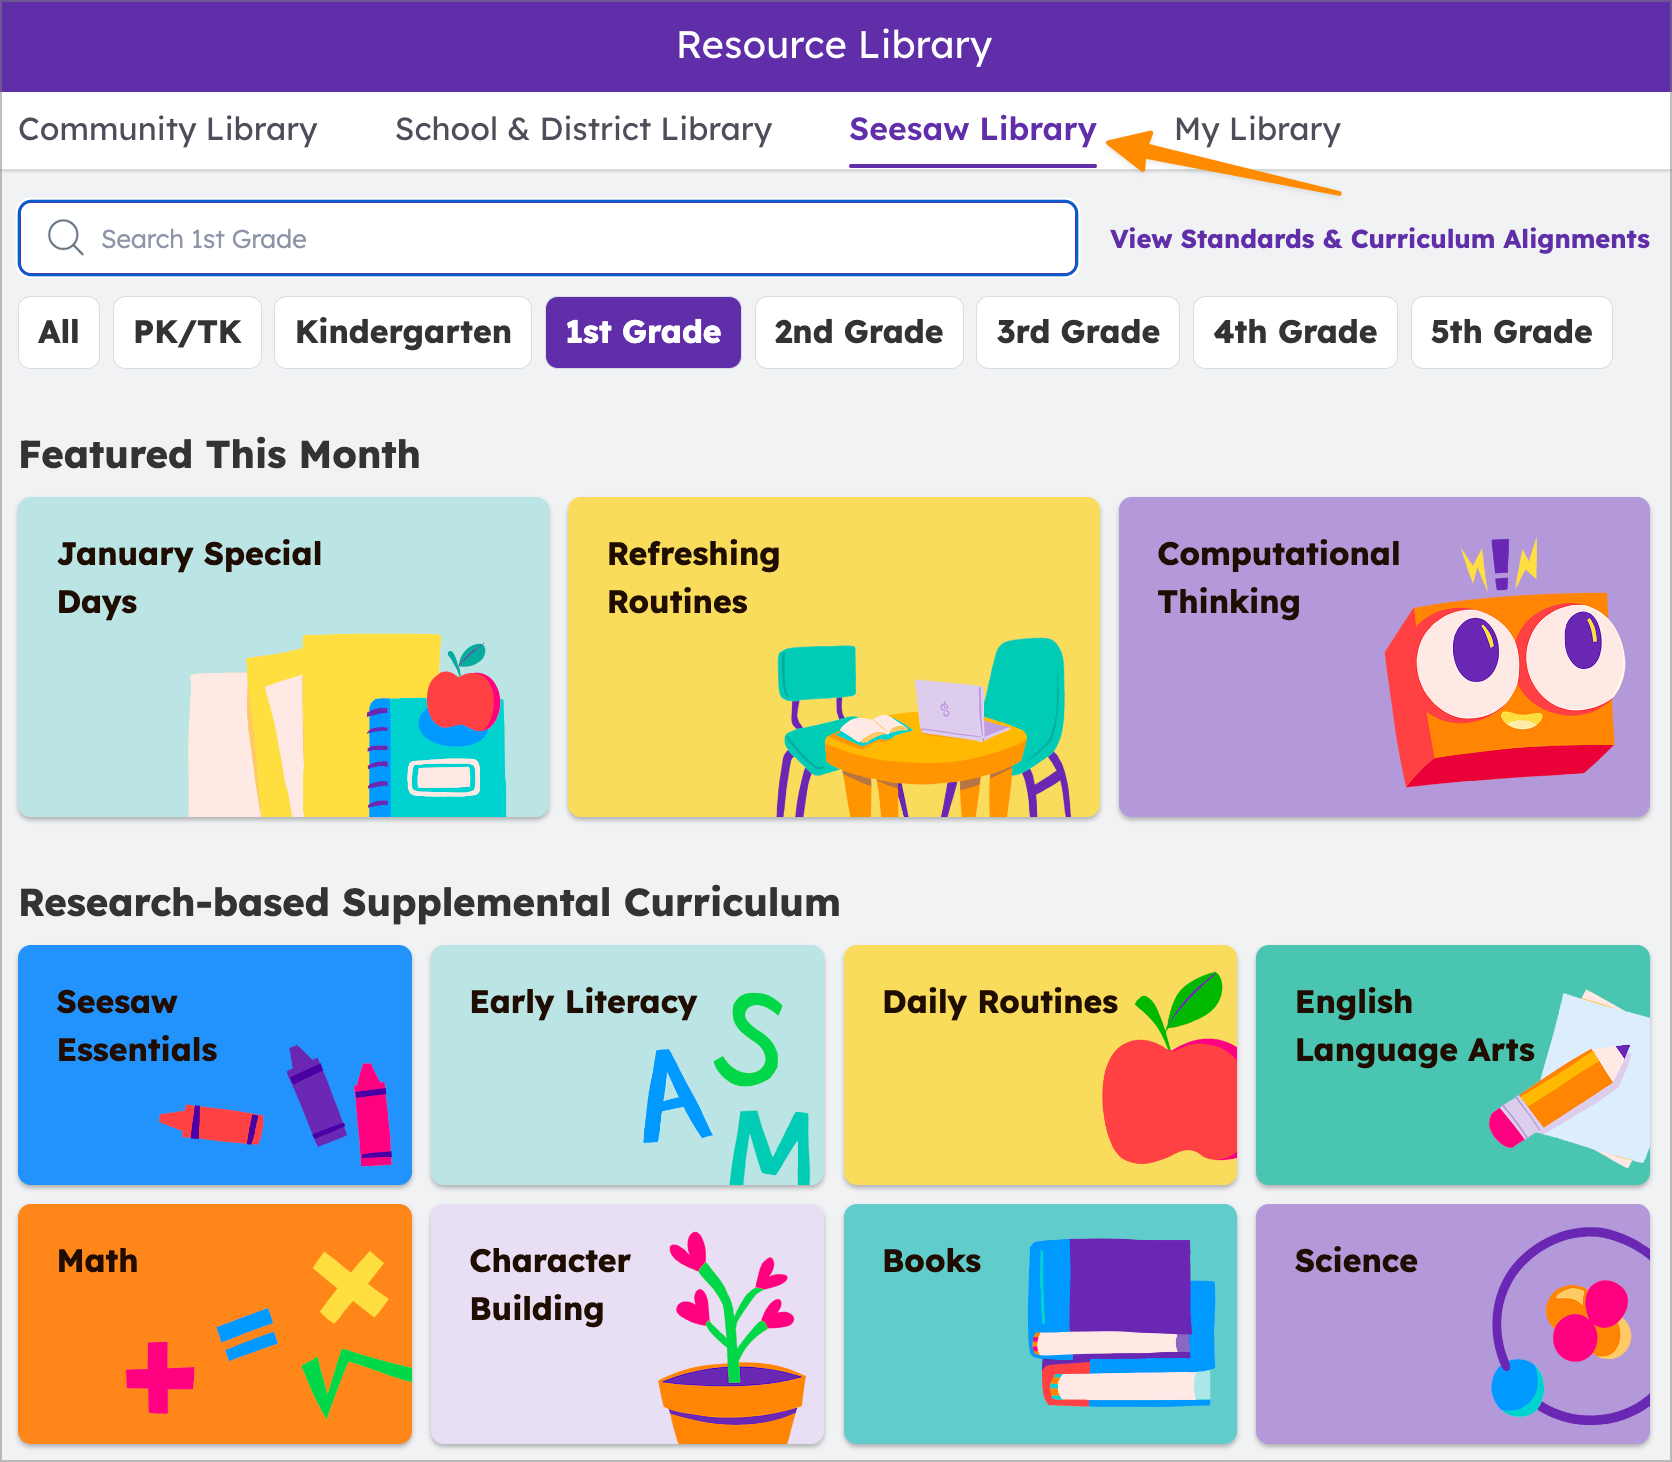1672x1462 pixels.
Task: Switch to the School & District Library tab
Action: [x=583, y=129]
